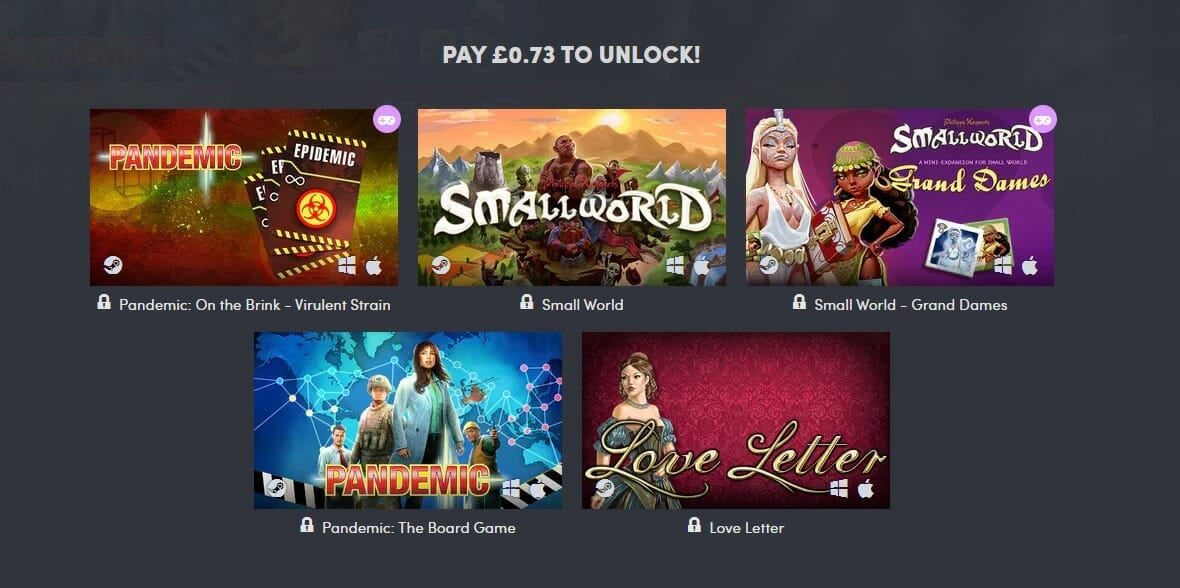Click the Windows icon on Small World Grand Dames tile
Screen dimensions: 1180x588
[x=1003, y=265]
